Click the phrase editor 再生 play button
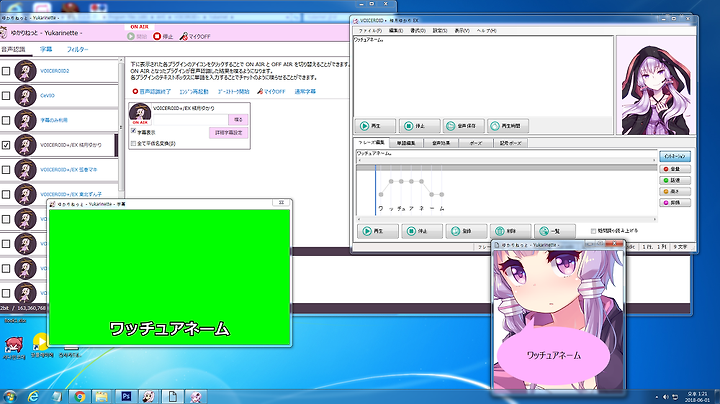 click(377, 231)
